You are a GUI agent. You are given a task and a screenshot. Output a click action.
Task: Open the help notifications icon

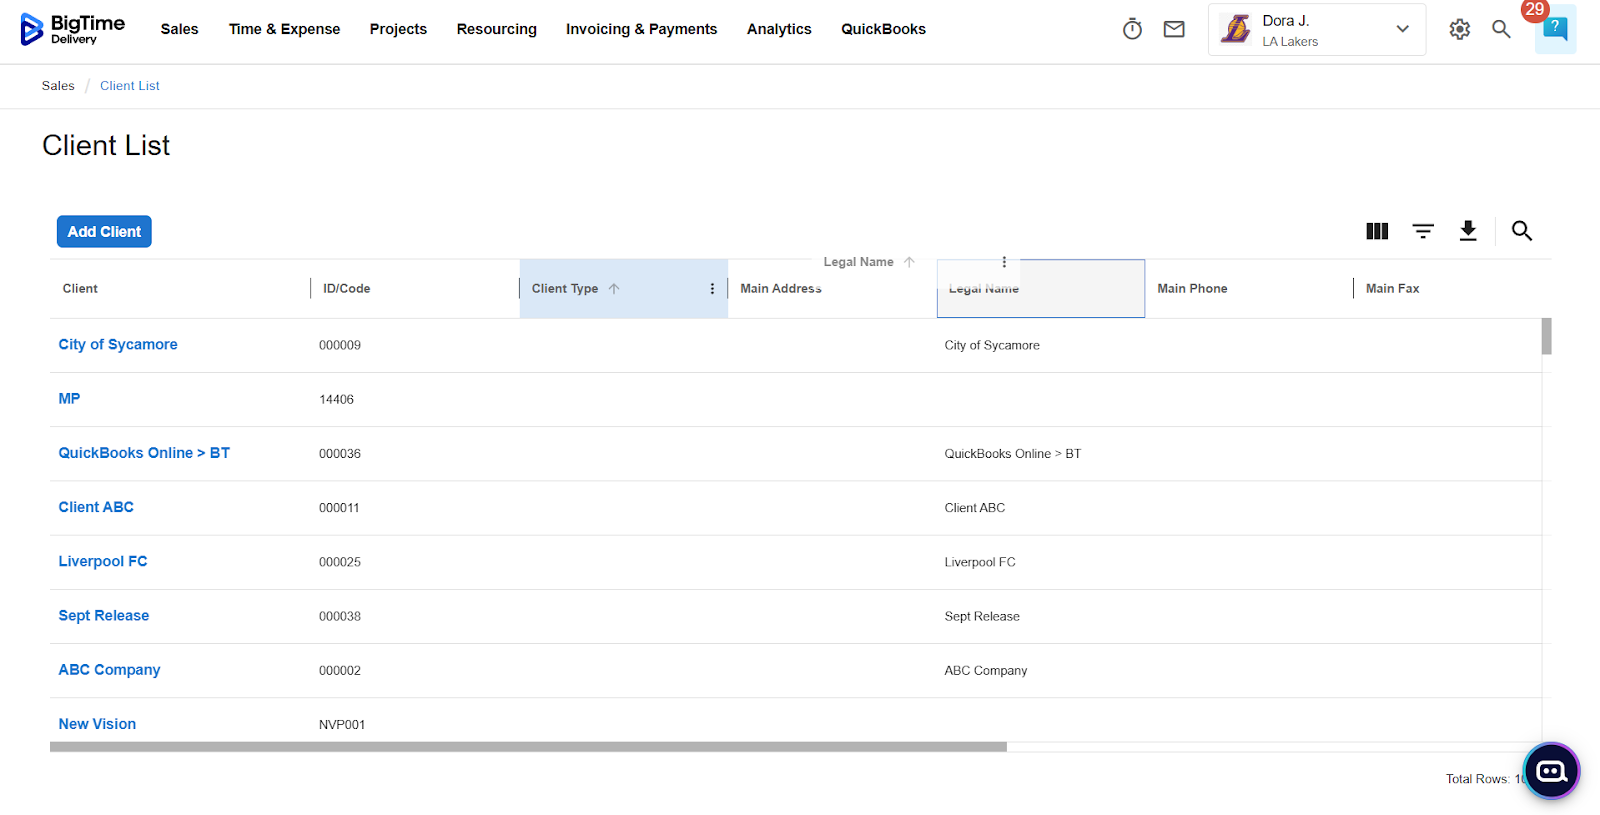[1555, 28]
